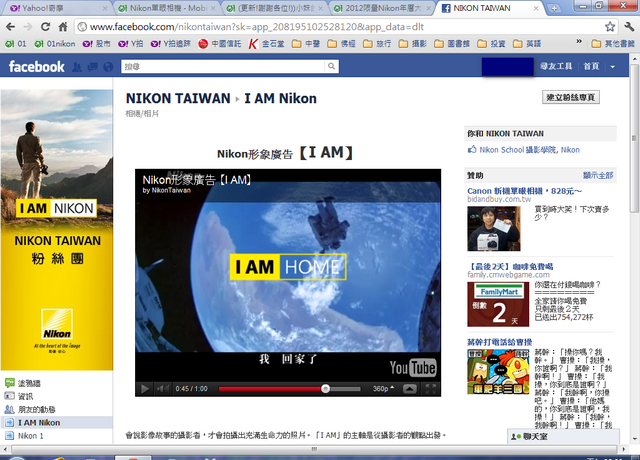Click the 建立粉絲專頁 button
Screen dimensions: 640x460
tap(571, 97)
